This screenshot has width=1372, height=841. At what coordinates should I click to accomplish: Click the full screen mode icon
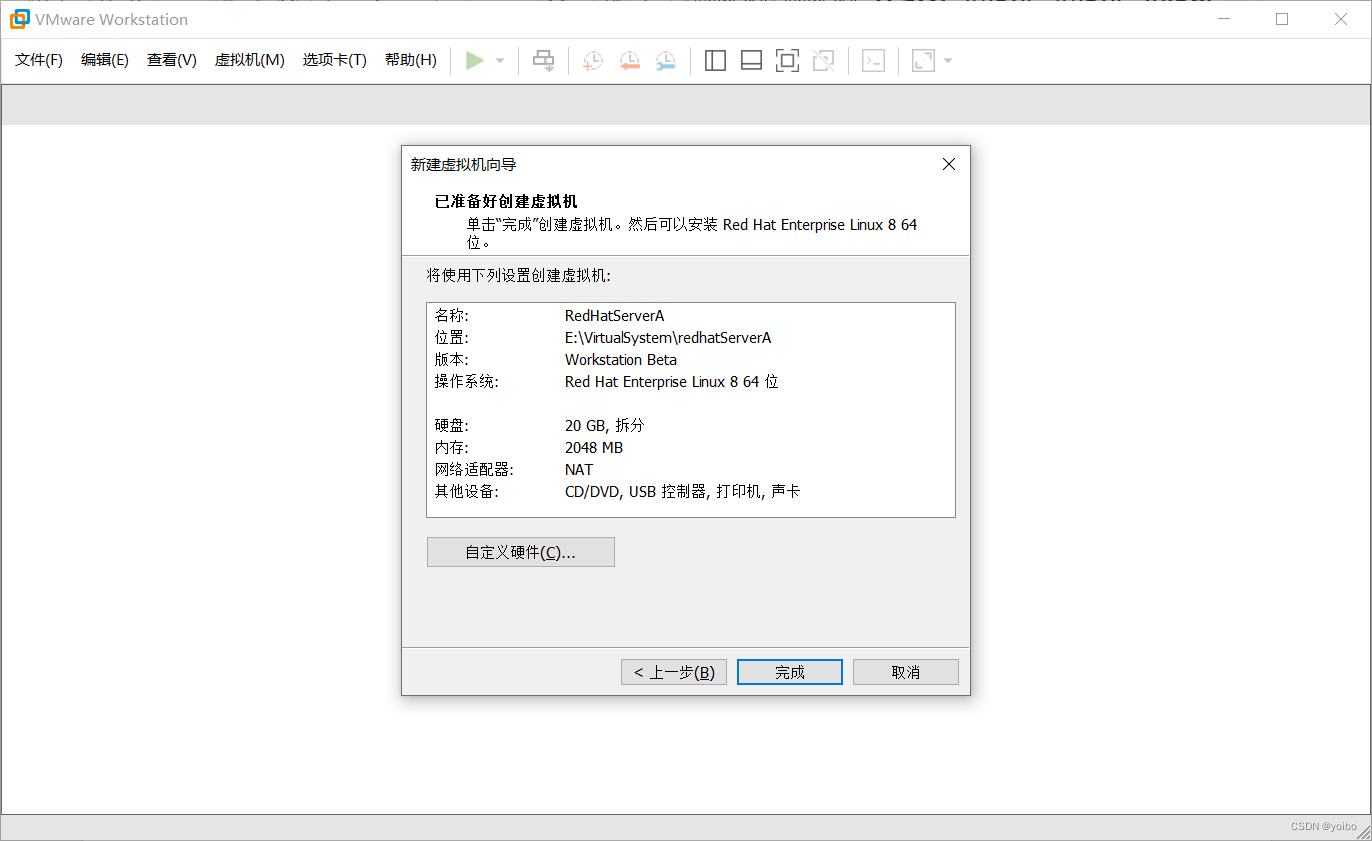(787, 61)
